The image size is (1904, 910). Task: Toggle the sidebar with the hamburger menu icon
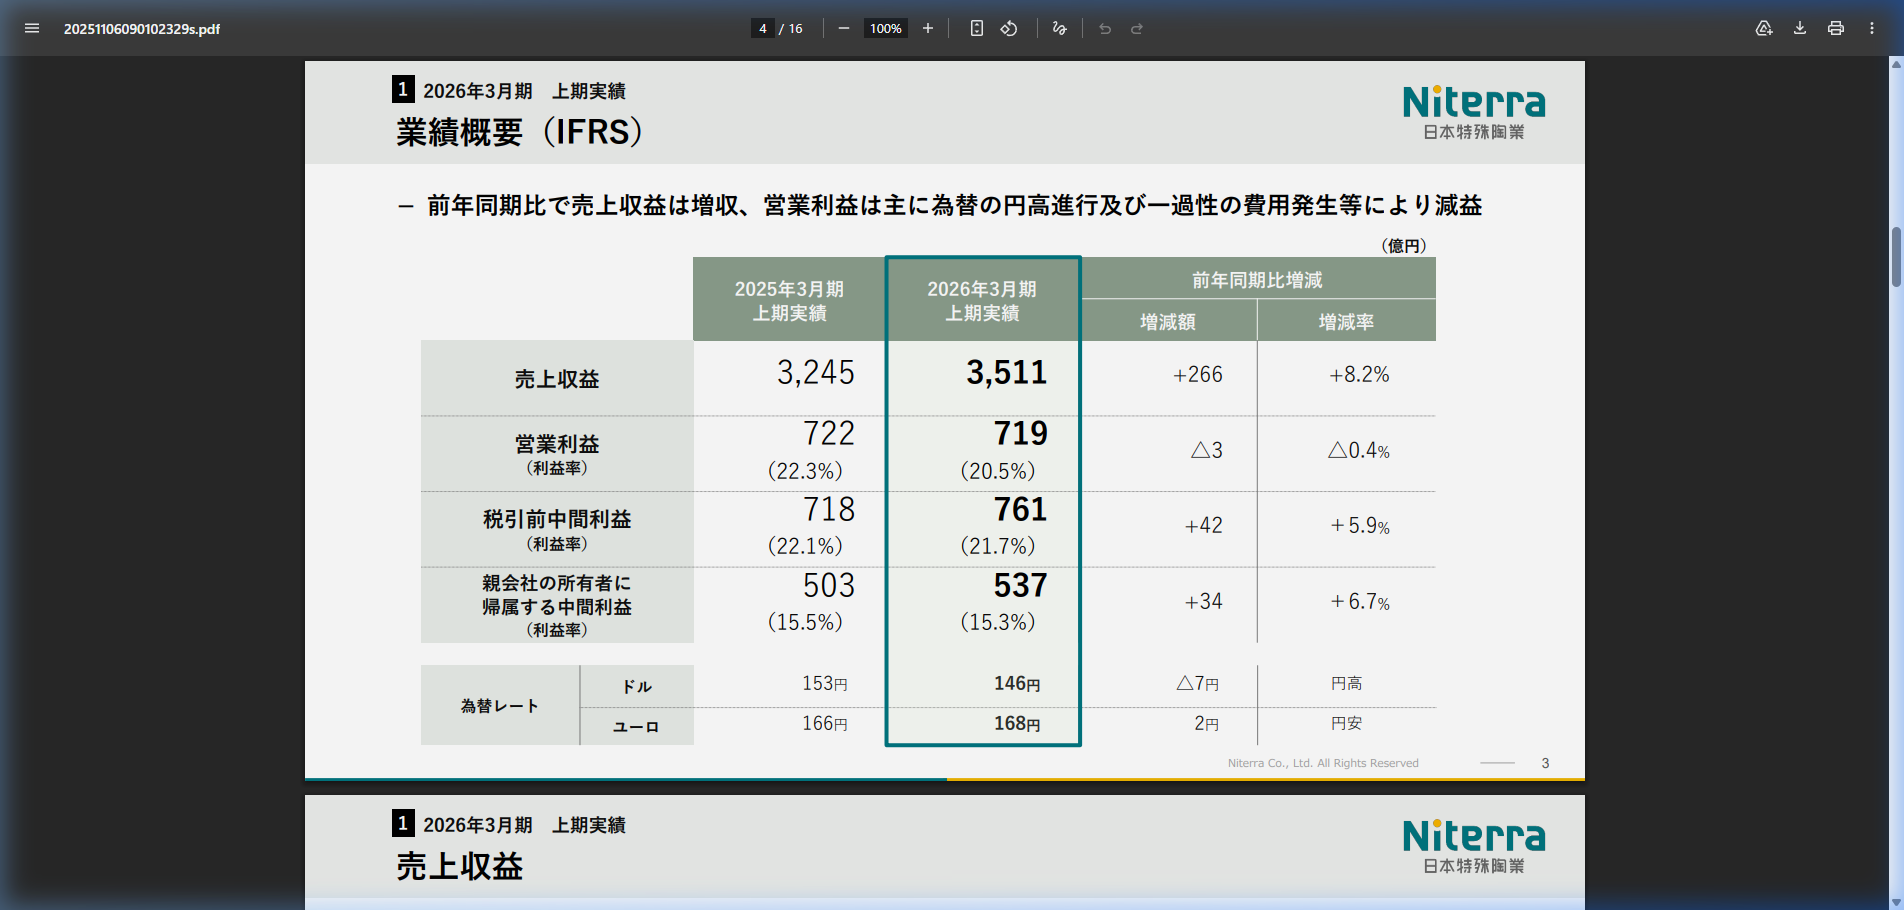point(32,28)
